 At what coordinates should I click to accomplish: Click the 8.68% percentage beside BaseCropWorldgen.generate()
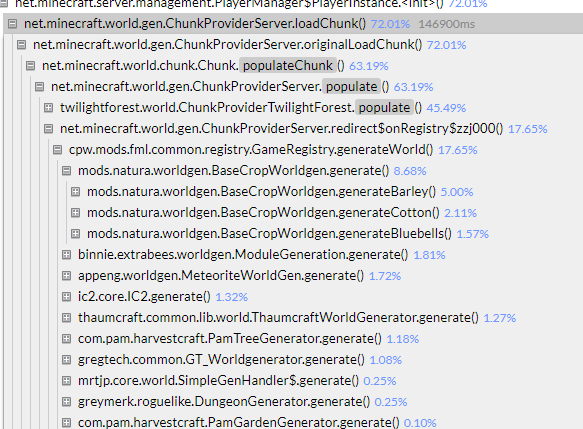(410, 171)
